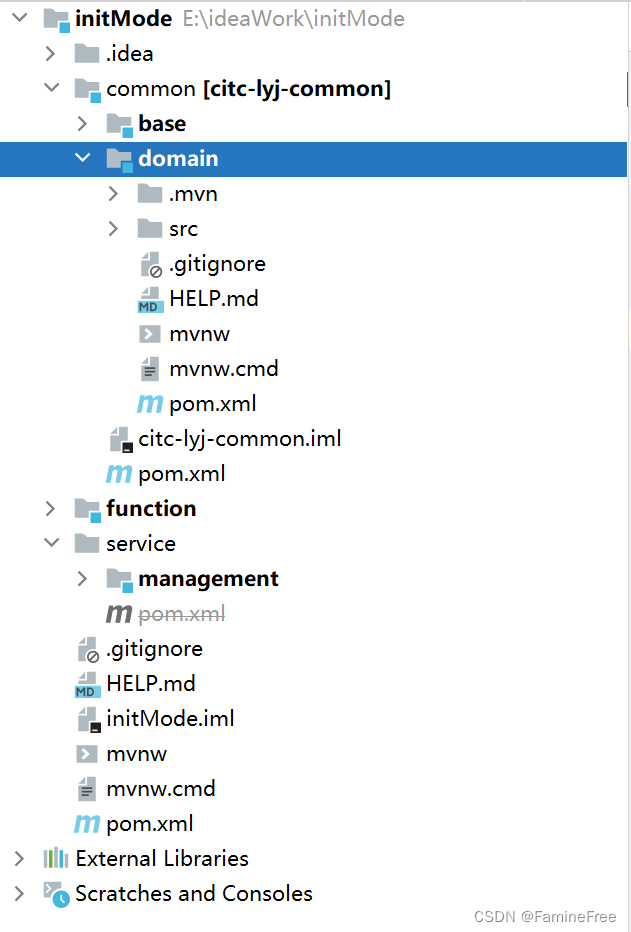Open the project root pom.xml Maven icon
Screen dimensions: 631x932
85,823
